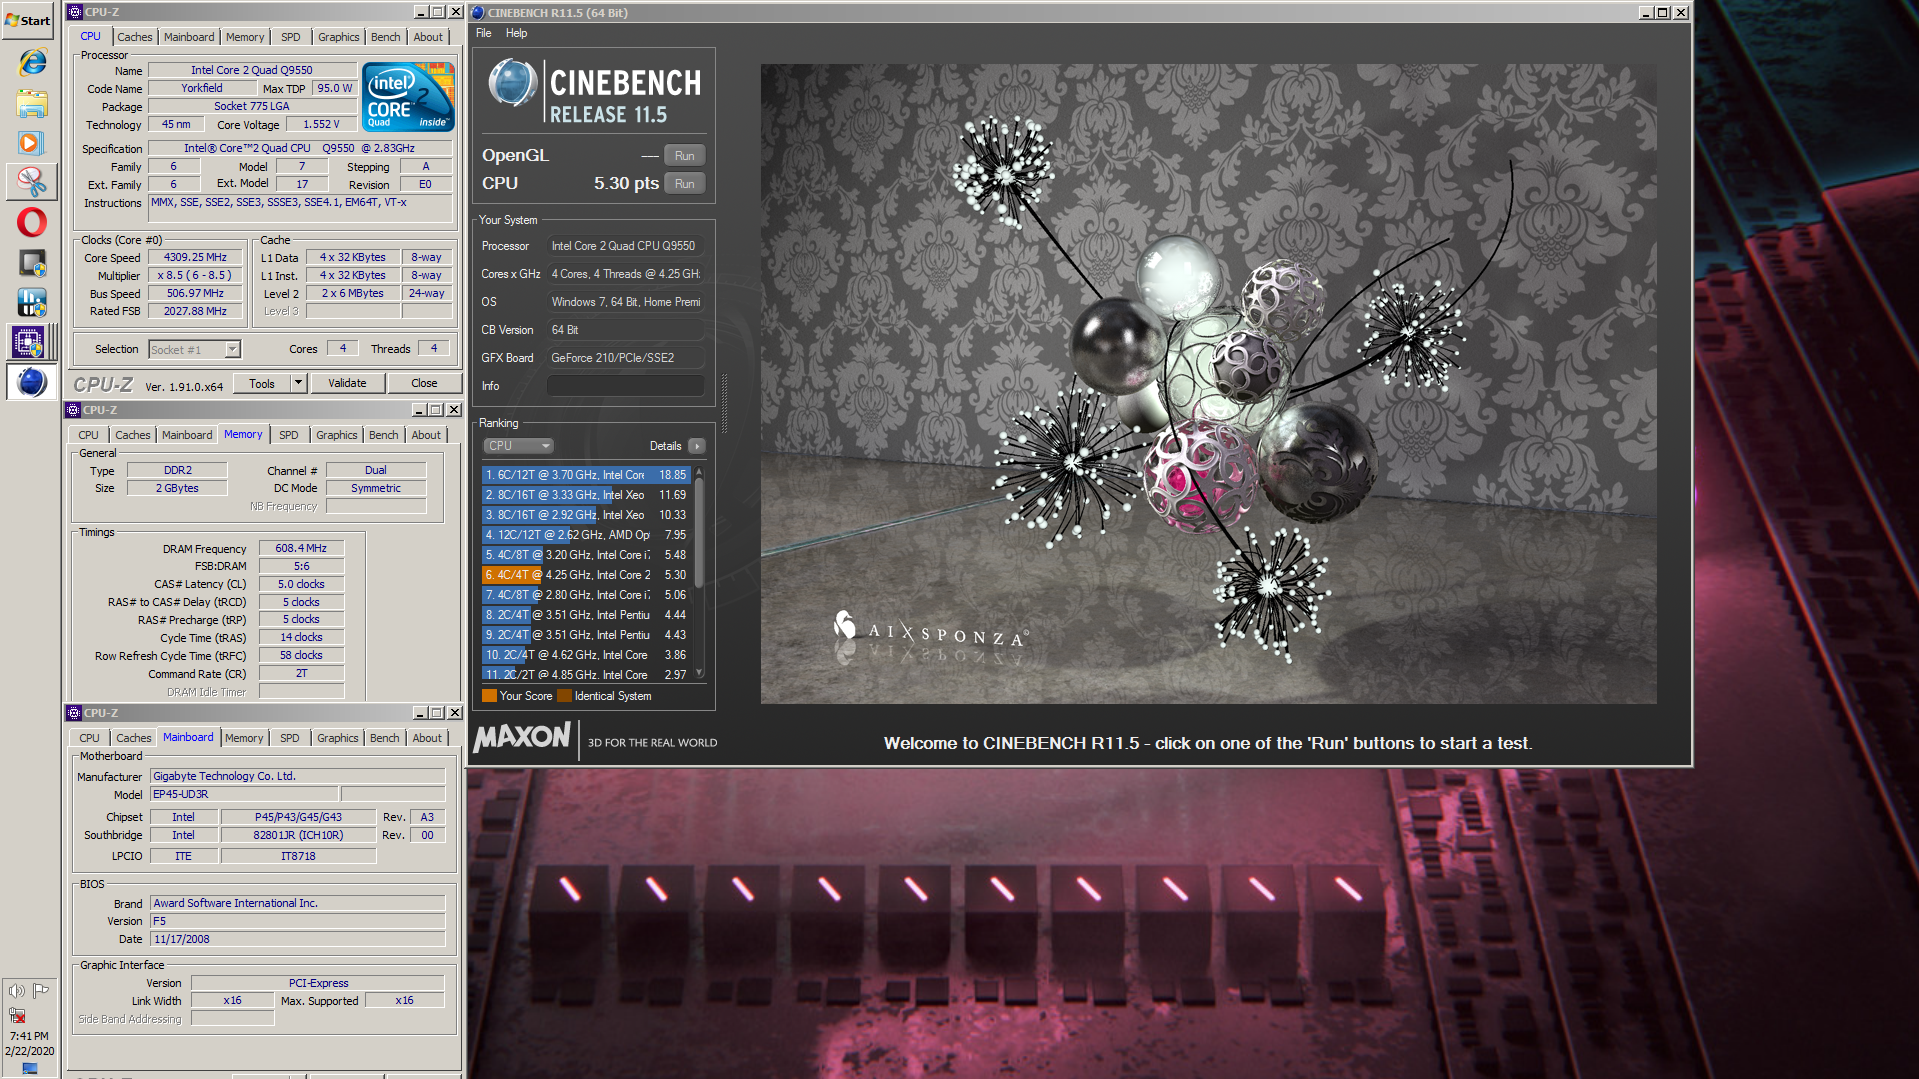Image resolution: width=1919 pixels, height=1079 pixels.
Task: Click the MAXON logo
Action: 522,738
